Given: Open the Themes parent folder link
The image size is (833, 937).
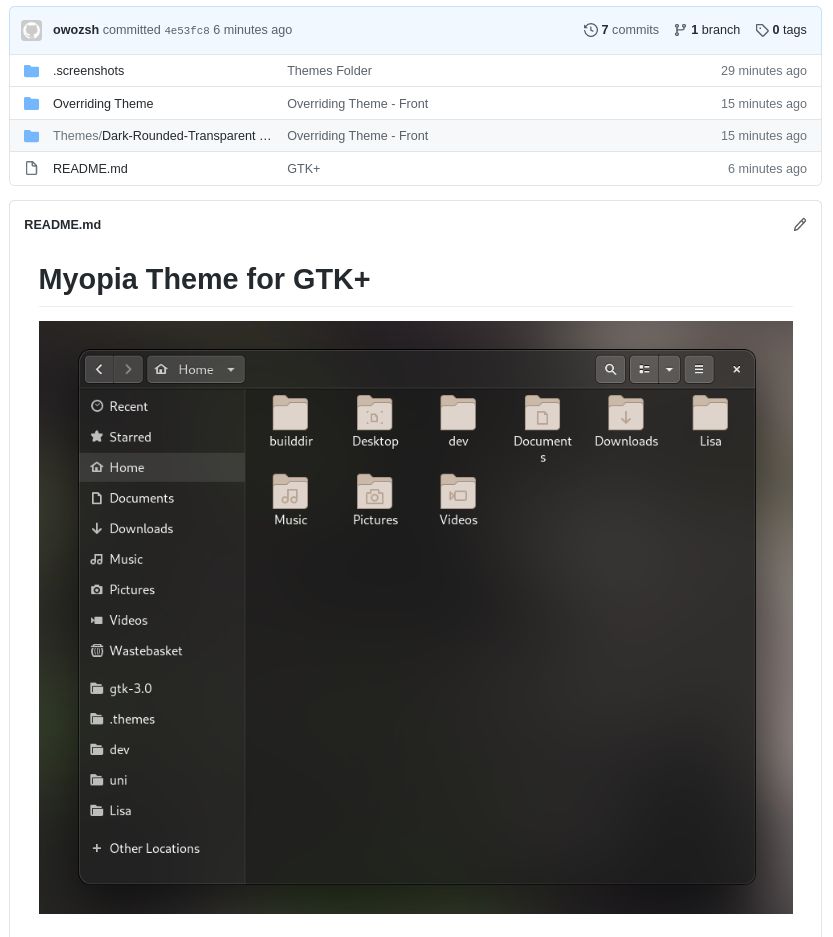Looking at the screenshot, I should [x=75, y=136].
